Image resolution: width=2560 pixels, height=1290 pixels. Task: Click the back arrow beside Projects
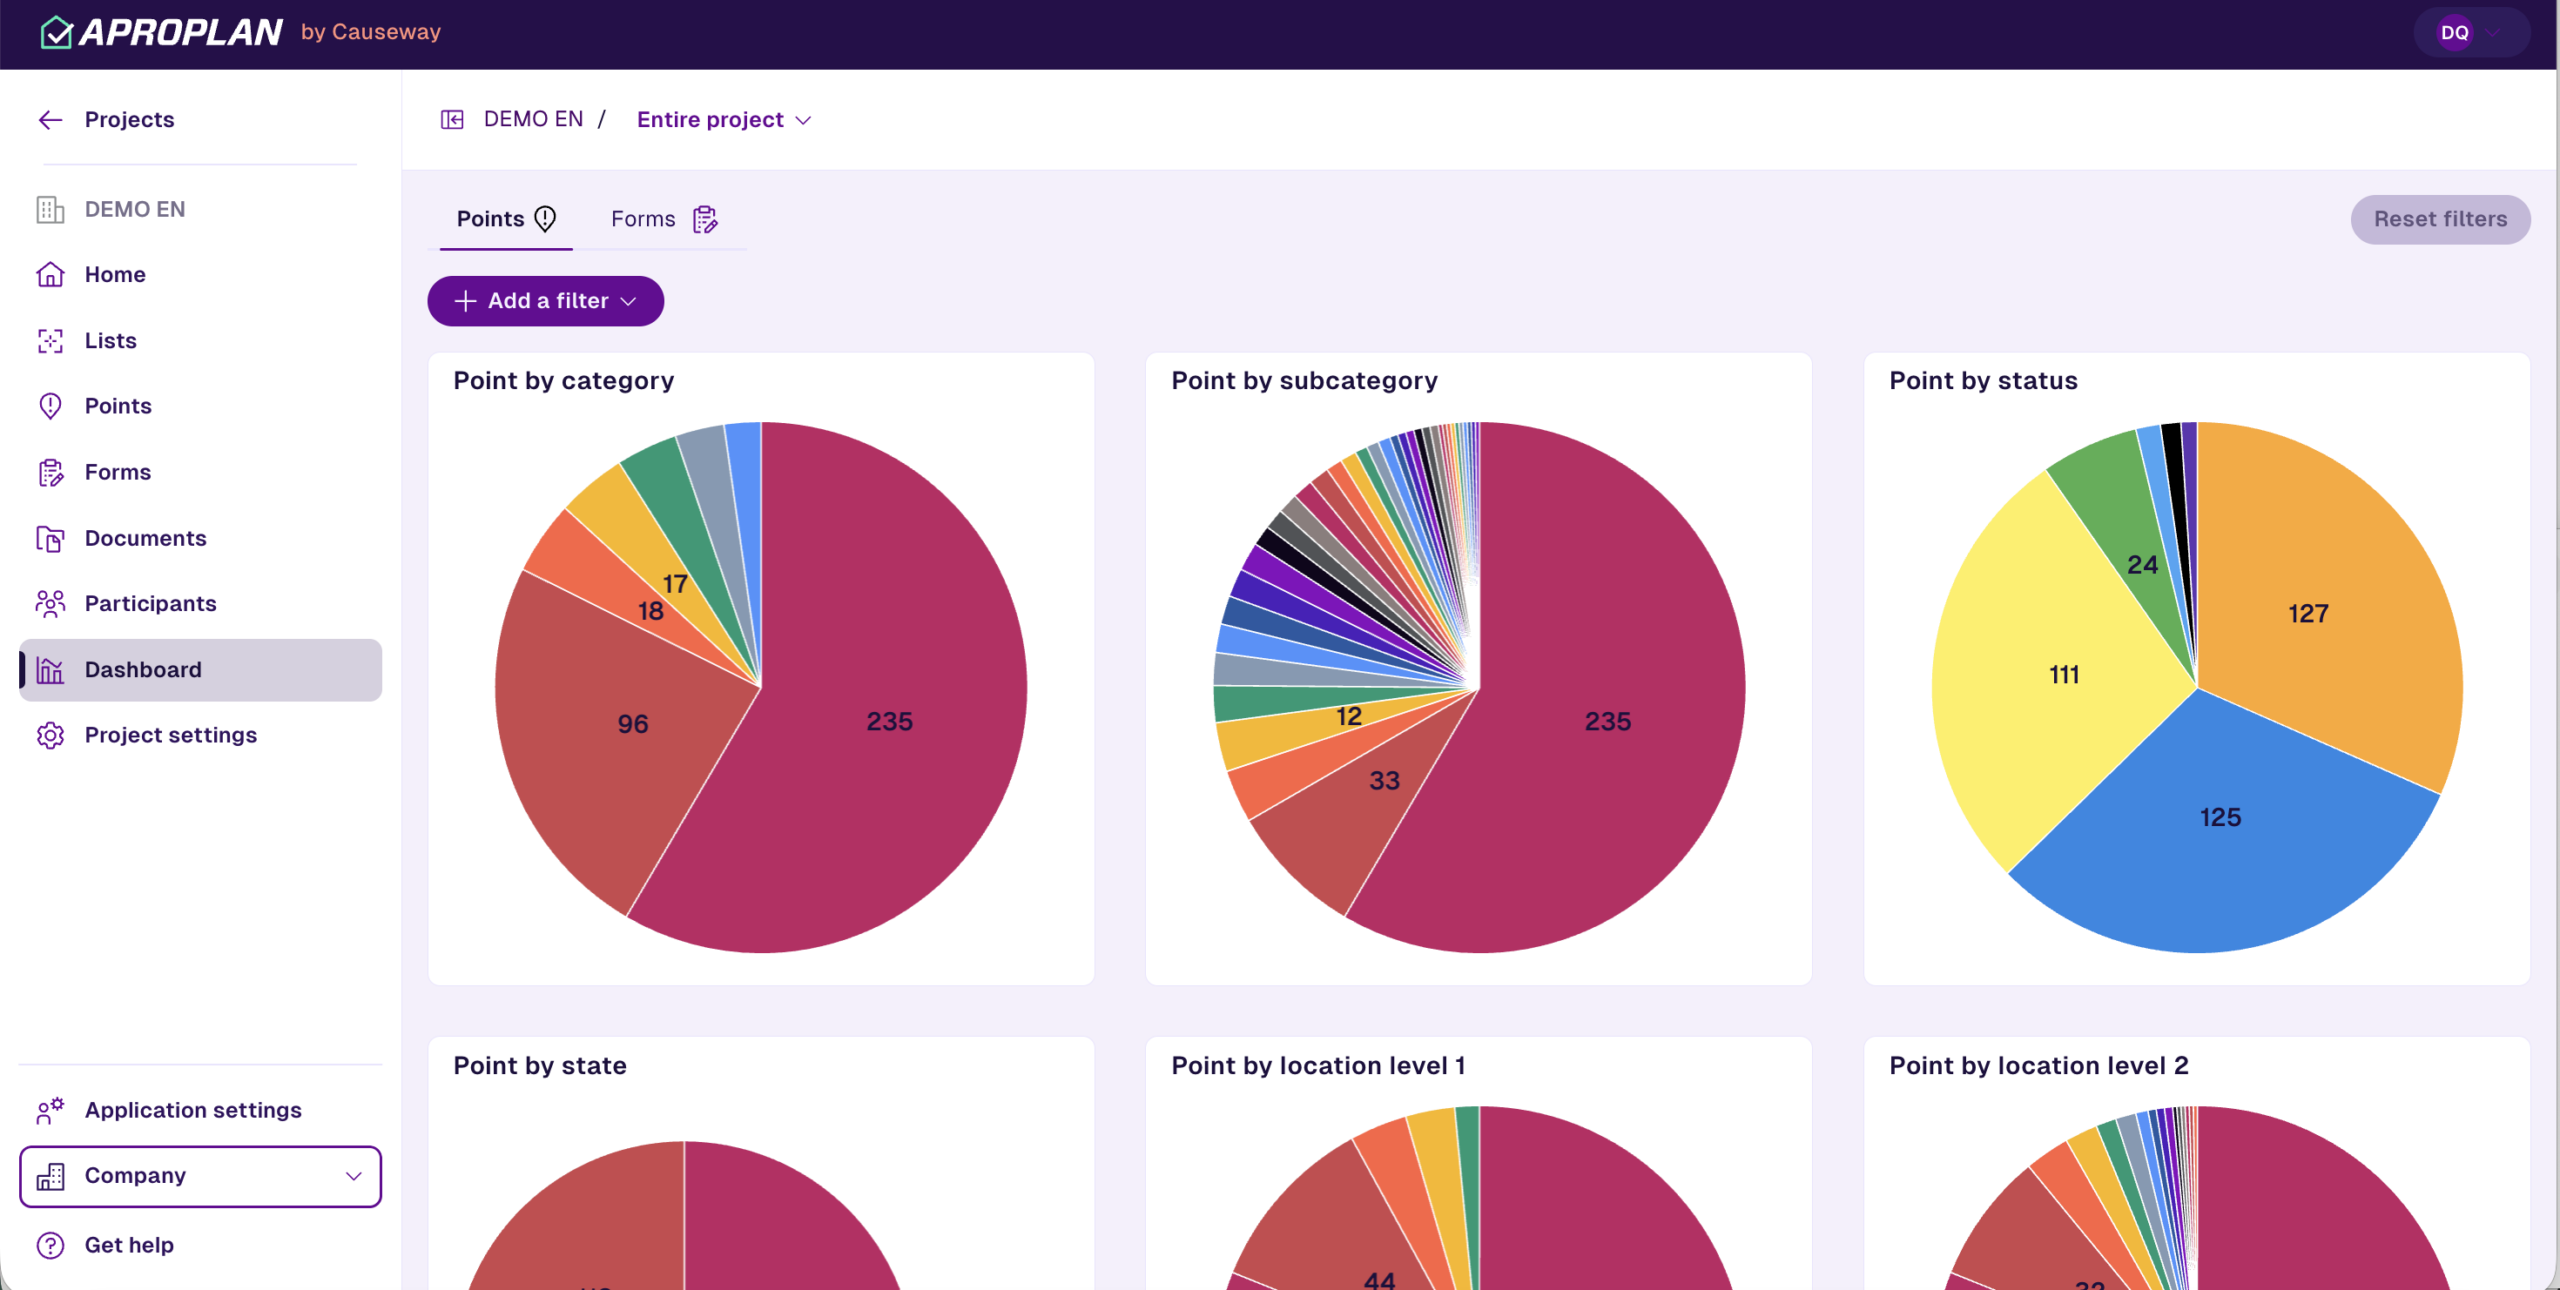click(x=50, y=120)
